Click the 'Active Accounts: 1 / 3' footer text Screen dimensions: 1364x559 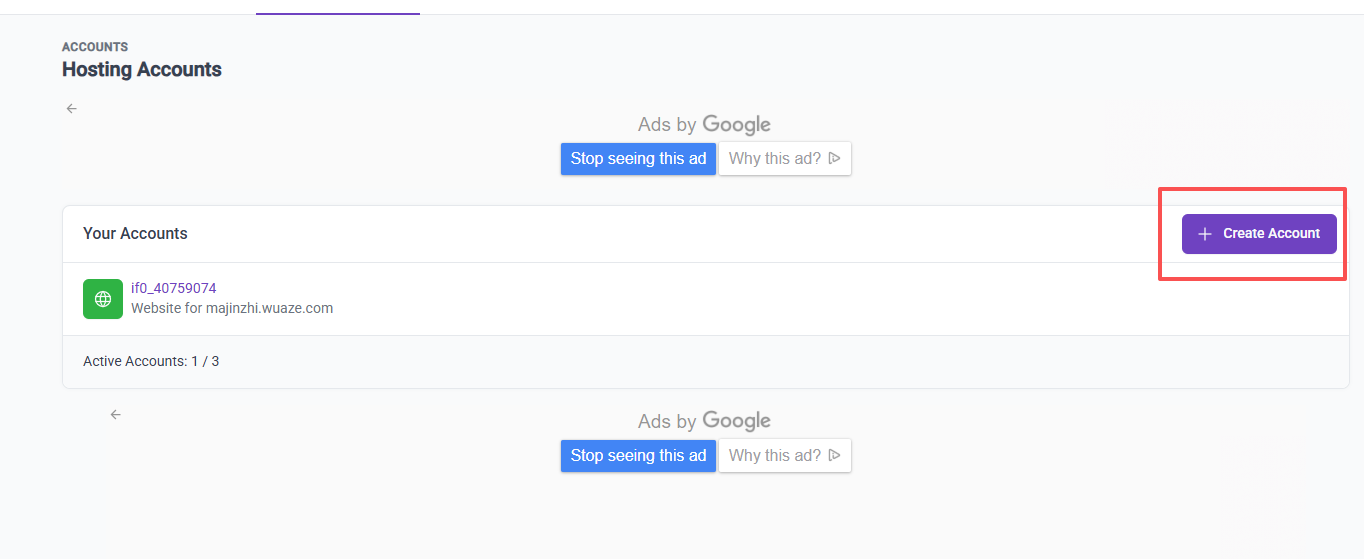pyautogui.click(x=151, y=361)
